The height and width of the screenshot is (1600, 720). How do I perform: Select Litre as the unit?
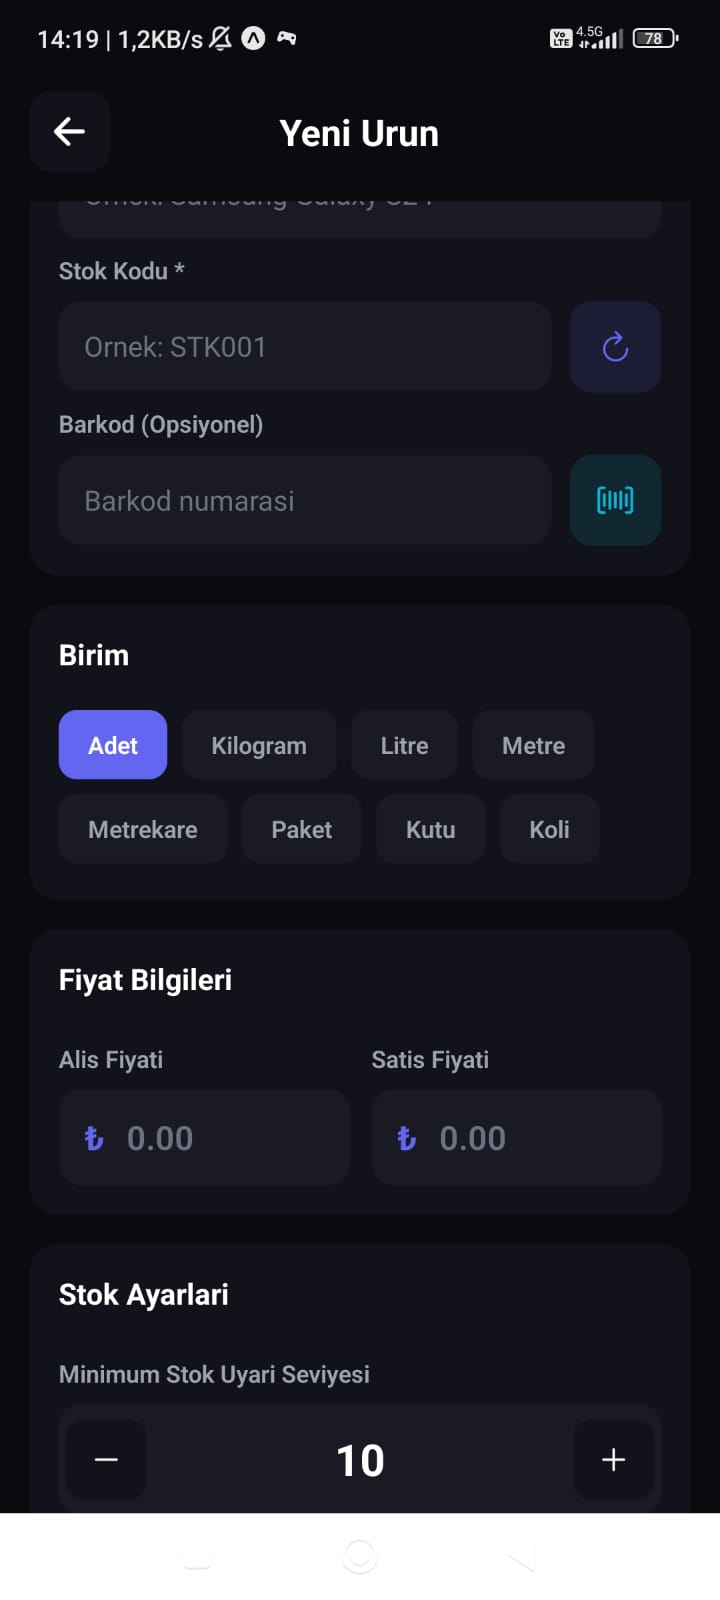pos(404,745)
